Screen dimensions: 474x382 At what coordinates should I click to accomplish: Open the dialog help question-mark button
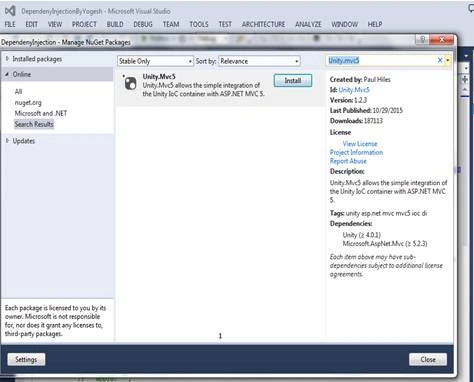(x=422, y=40)
